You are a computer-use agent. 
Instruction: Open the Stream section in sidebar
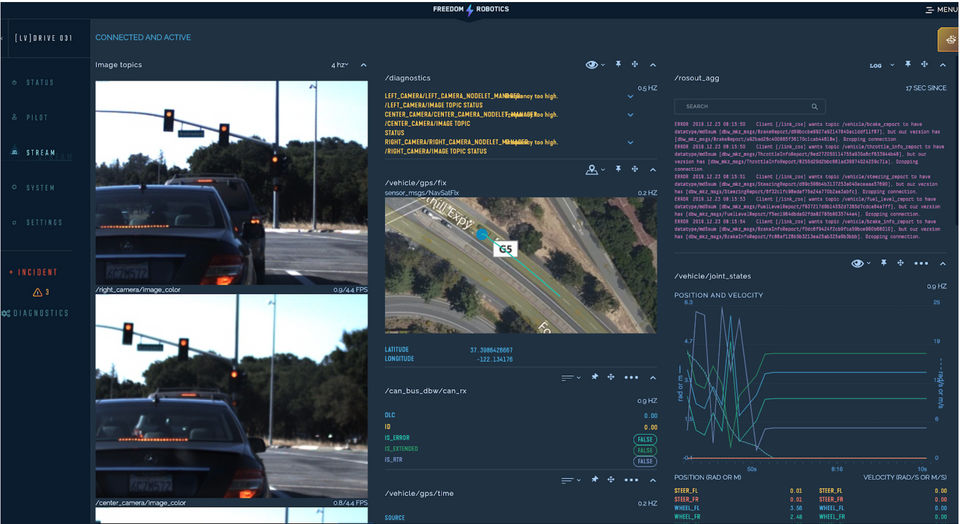click(40, 152)
